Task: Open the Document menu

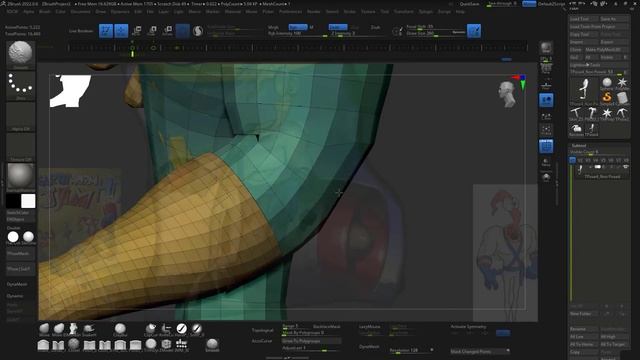Action: click(x=80, y=12)
